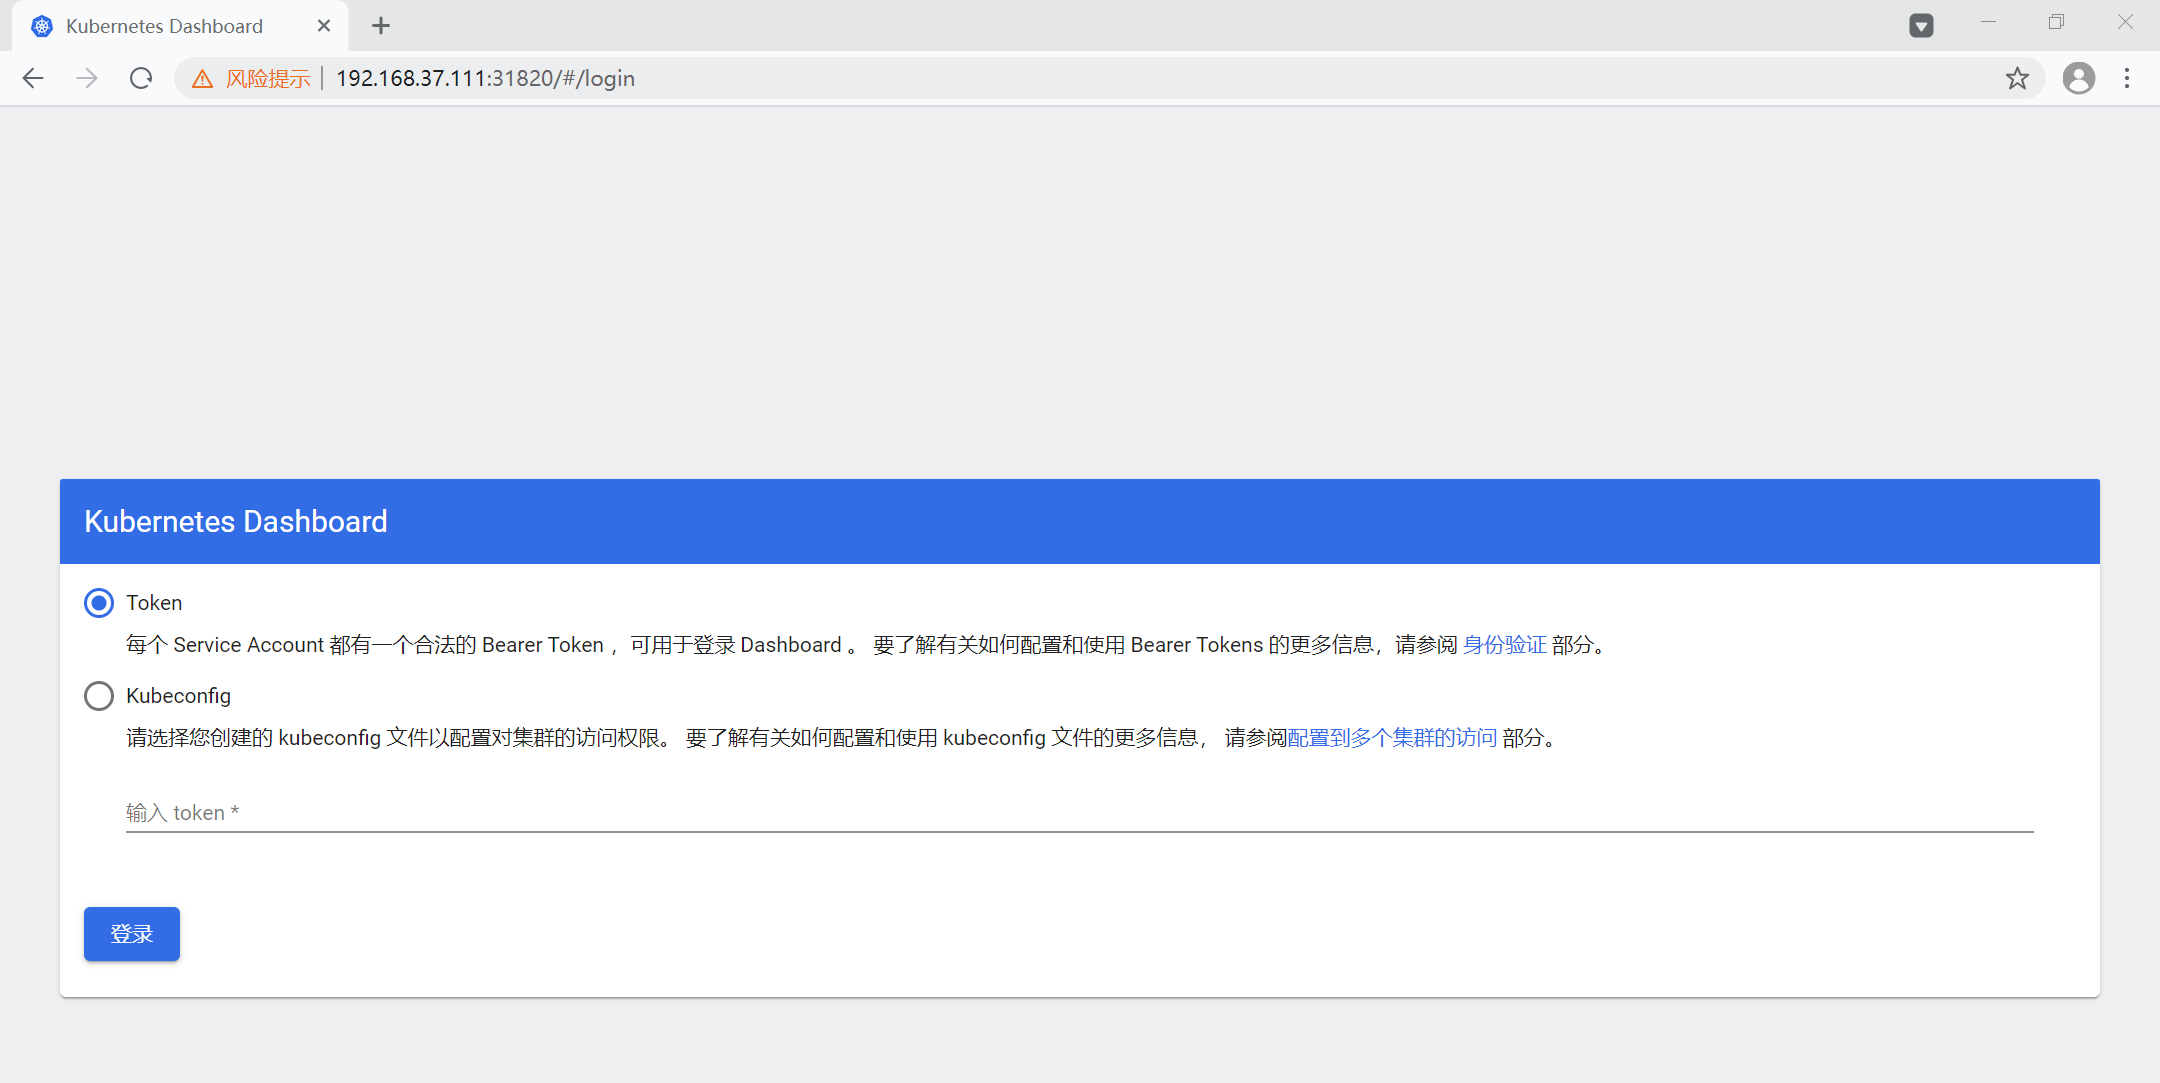Go back to the previous page
This screenshot has height=1083, width=2160.
point(33,78)
